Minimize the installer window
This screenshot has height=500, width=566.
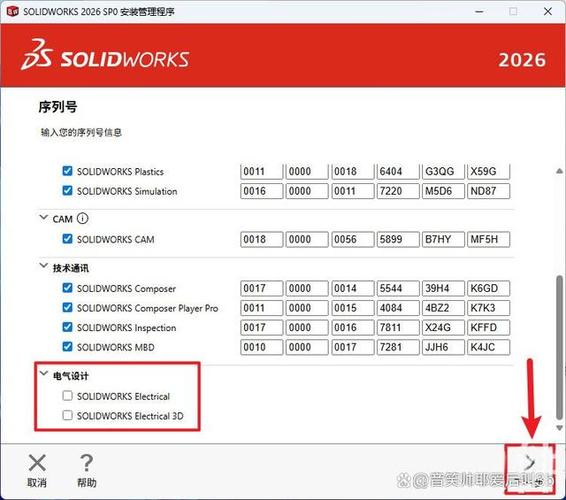point(479,12)
